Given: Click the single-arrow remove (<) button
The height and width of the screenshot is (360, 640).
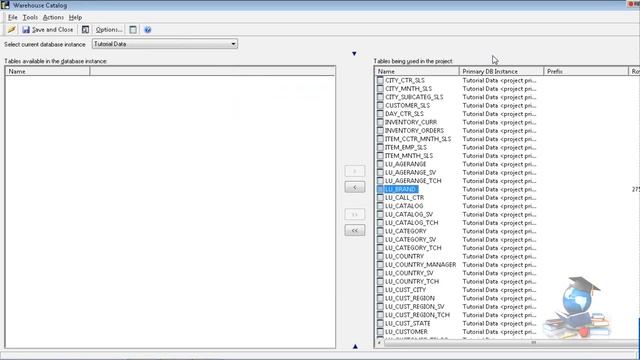Looking at the screenshot, I should 355,187.
